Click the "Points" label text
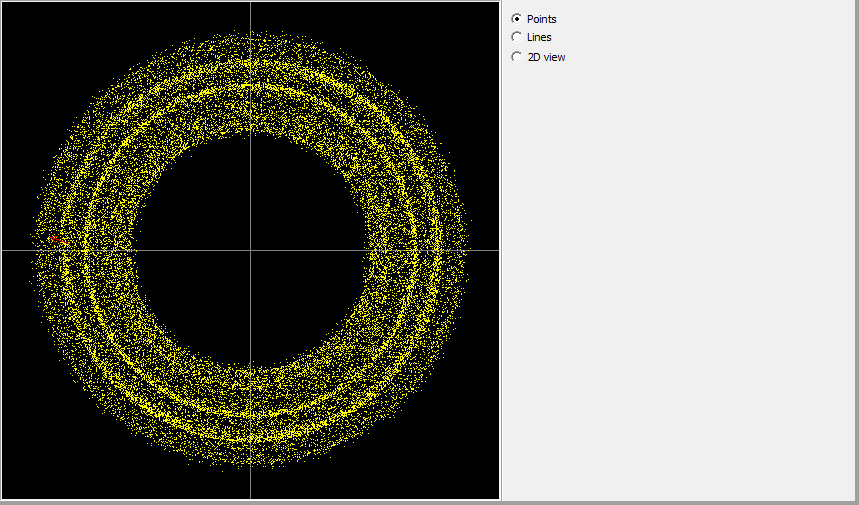 coord(541,19)
